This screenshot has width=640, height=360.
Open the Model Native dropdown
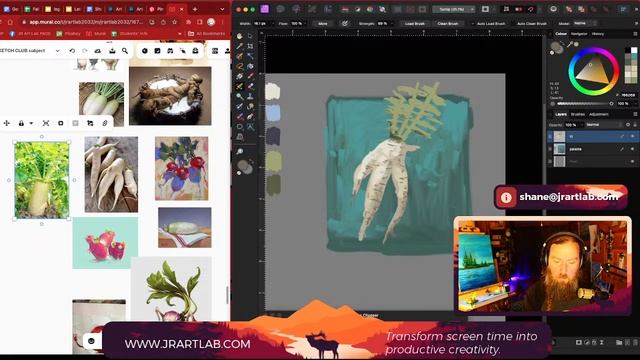(584, 24)
